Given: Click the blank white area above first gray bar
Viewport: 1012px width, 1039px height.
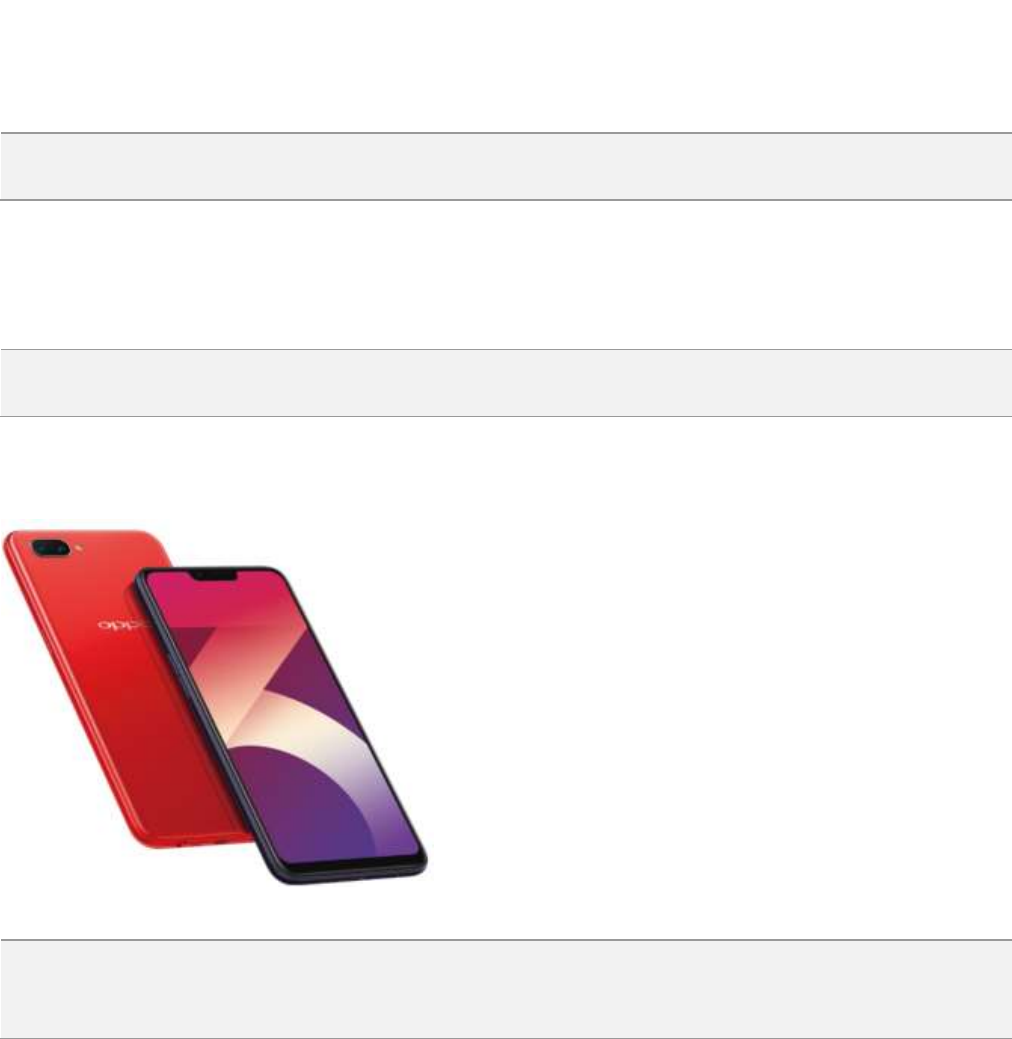Looking at the screenshot, I should (506, 66).
